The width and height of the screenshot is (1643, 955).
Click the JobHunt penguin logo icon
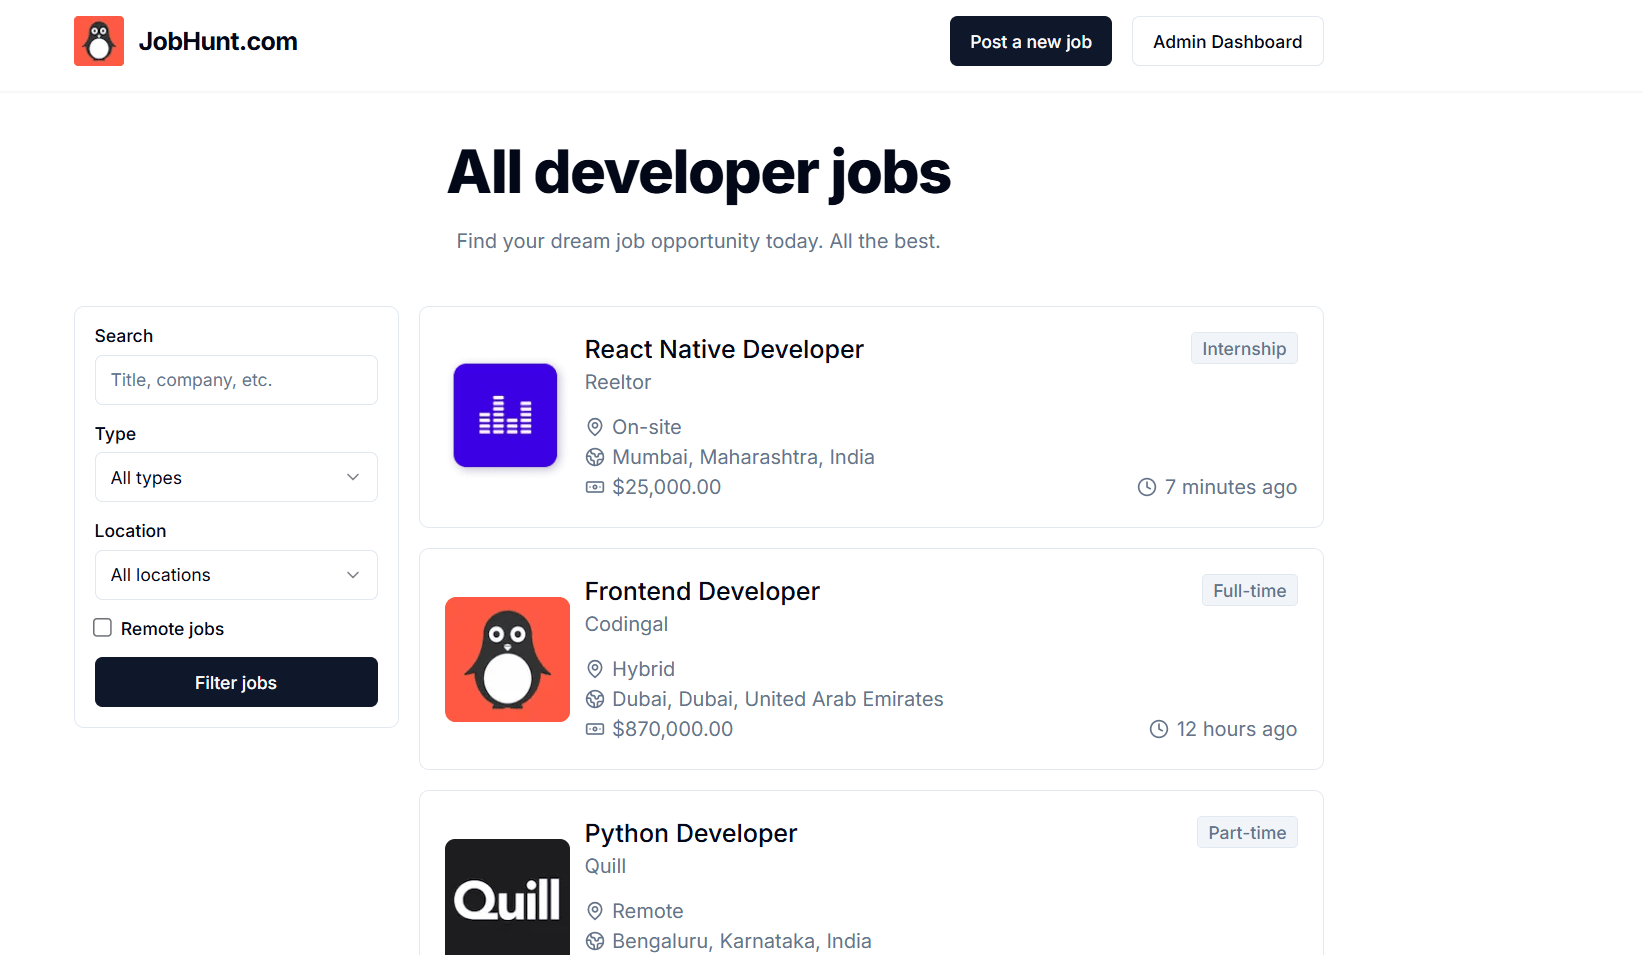point(99,41)
